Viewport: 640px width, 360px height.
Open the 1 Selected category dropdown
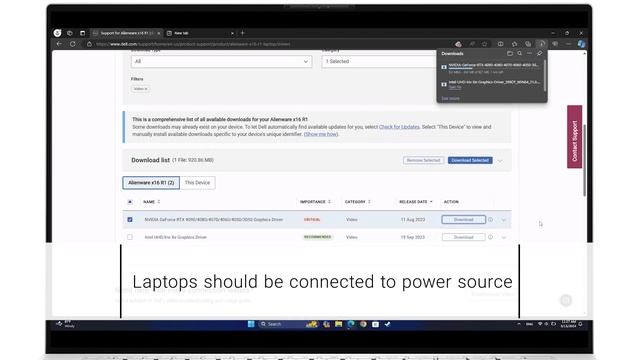click(x=378, y=61)
